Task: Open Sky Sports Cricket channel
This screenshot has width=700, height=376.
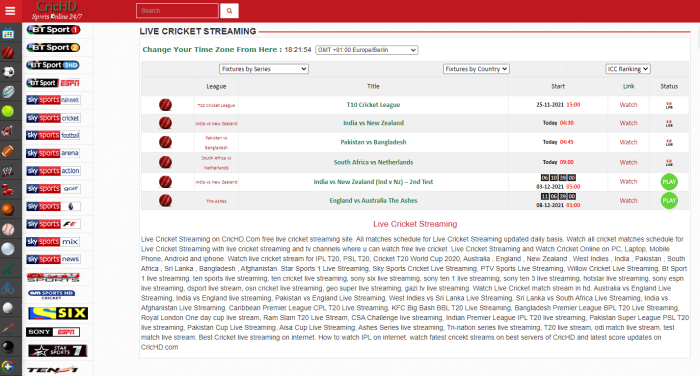Action: (53, 118)
